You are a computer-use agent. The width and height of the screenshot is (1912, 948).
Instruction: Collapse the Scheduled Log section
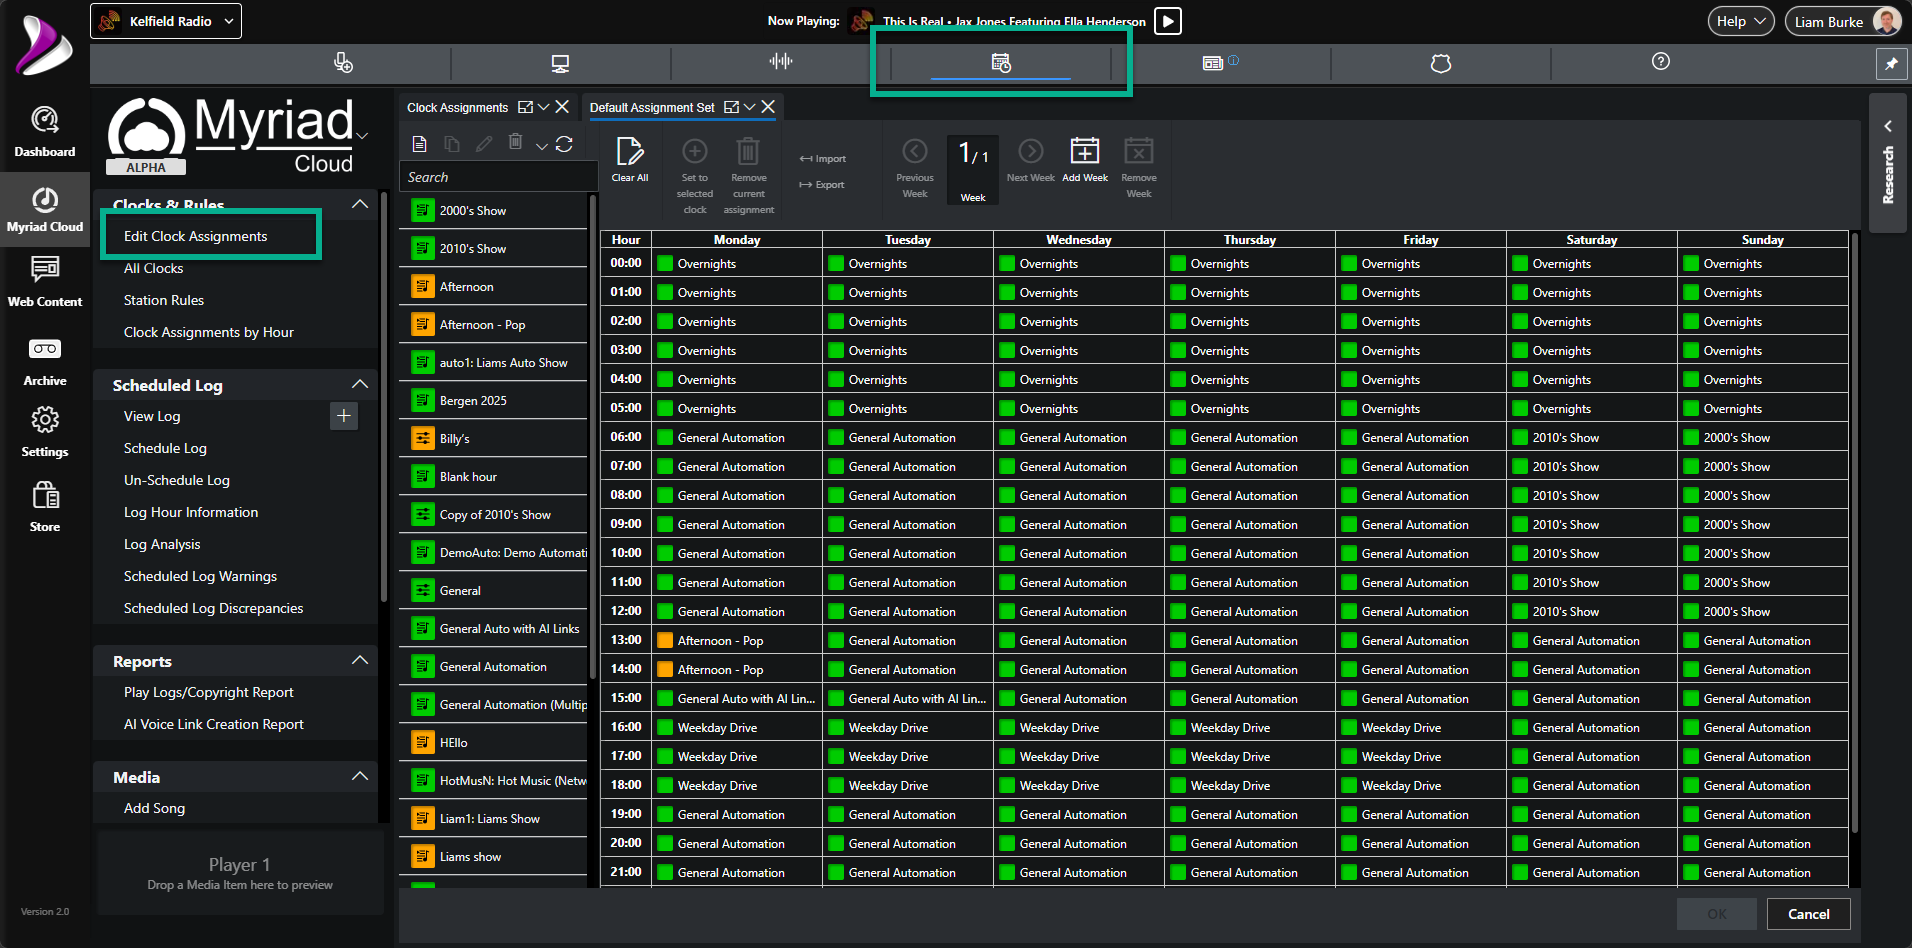[360, 384]
